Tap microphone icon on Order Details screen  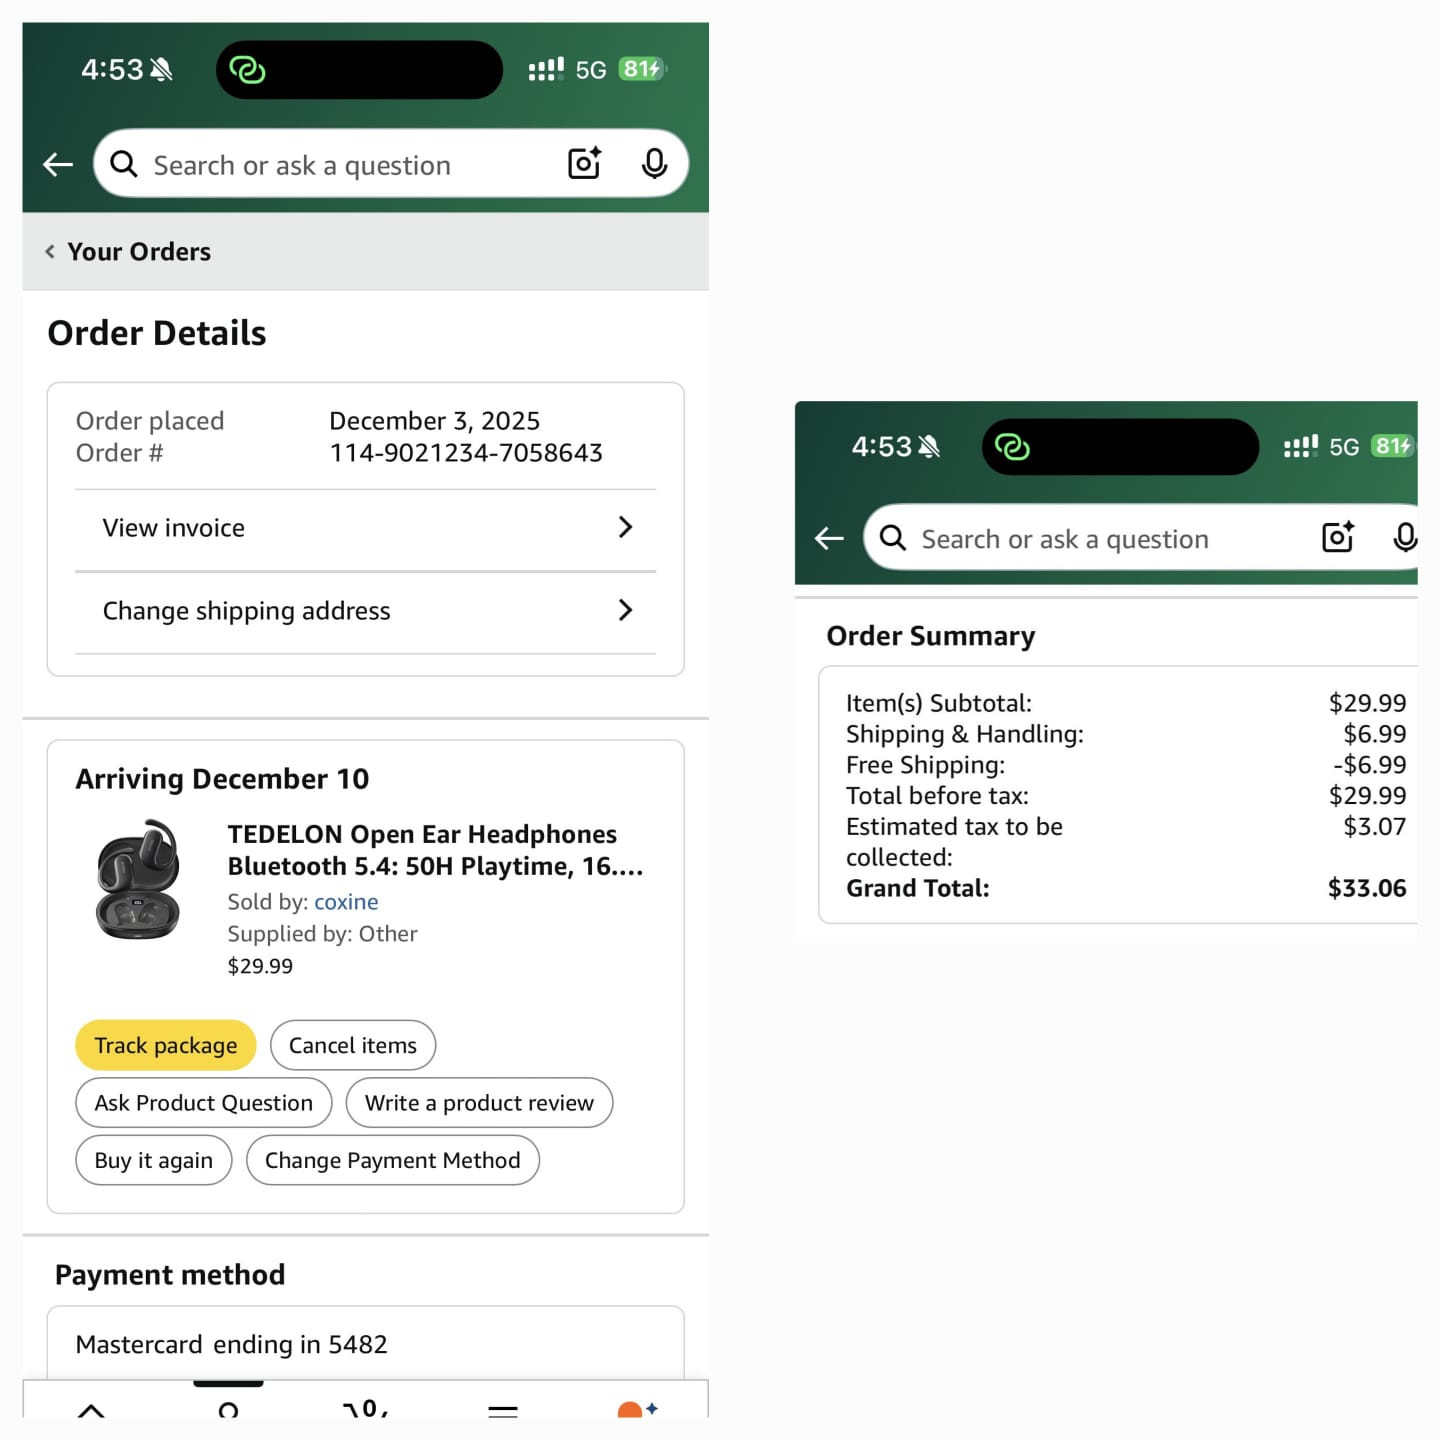(654, 163)
